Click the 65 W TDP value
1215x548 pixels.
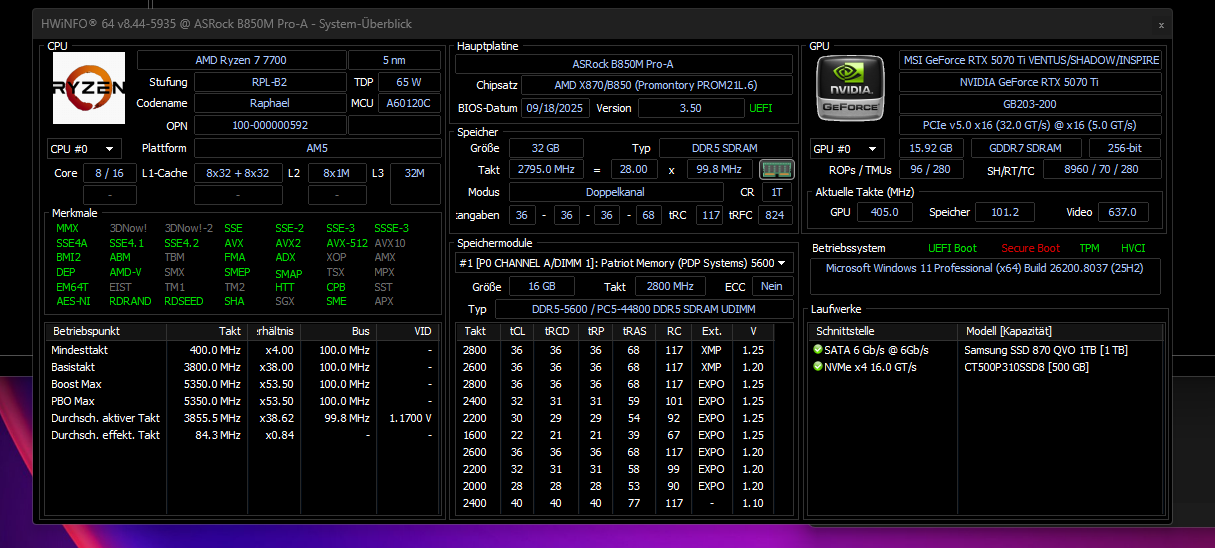coord(408,82)
